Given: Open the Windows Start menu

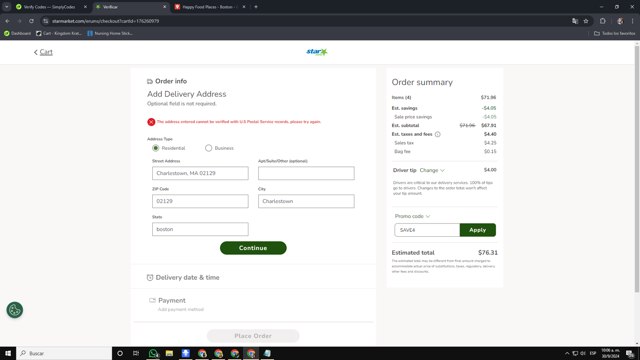Looking at the screenshot, I should coord(8,353).
